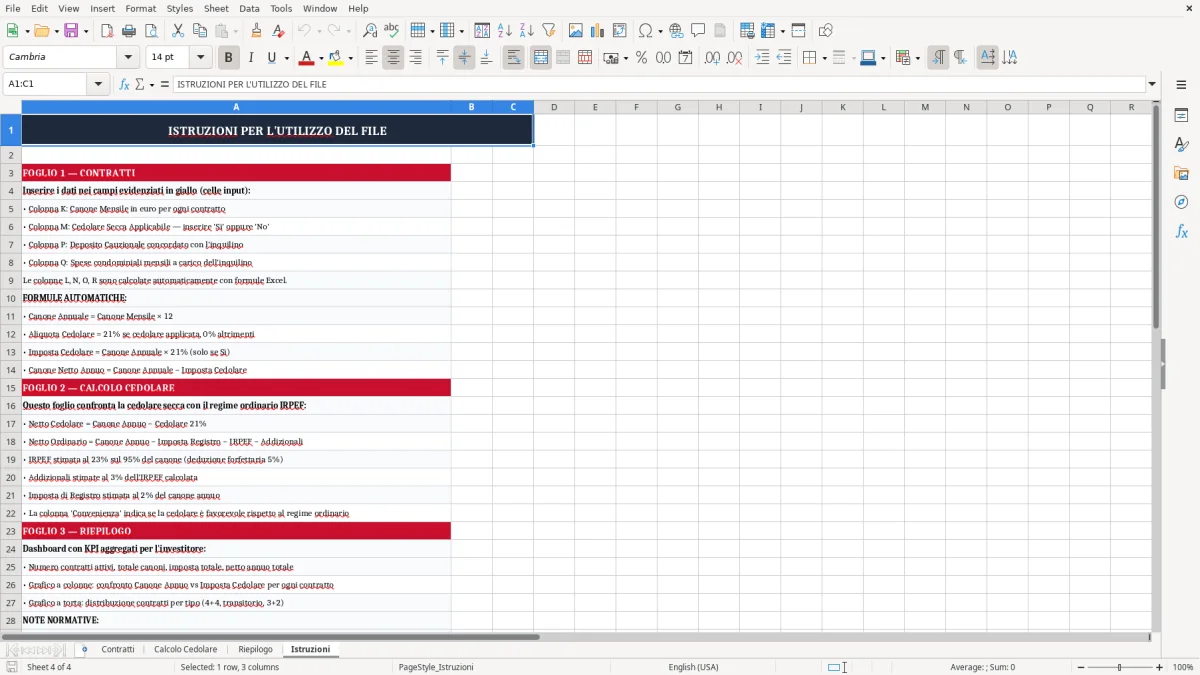Select row 15 header
Viewport: 1200px width, 675px height.
pos(10,388)
